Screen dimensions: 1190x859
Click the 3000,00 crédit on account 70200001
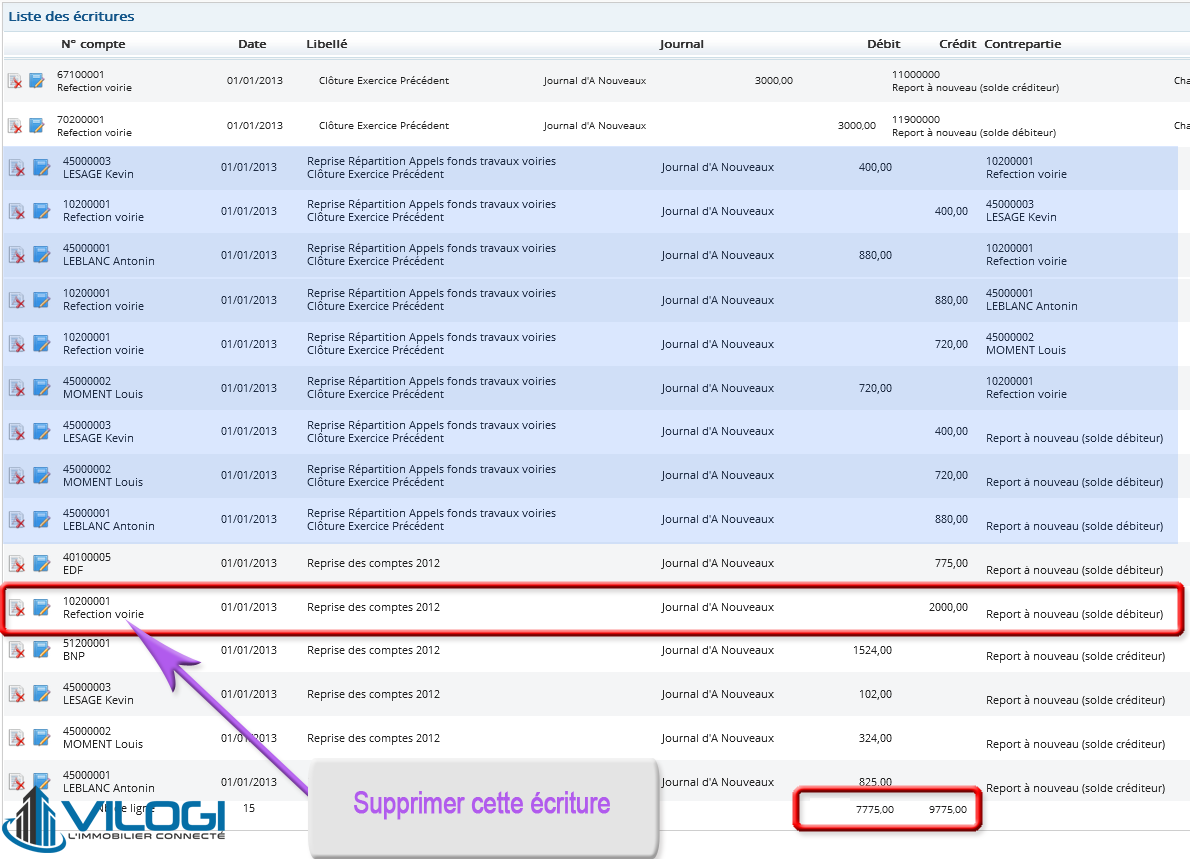[x=856, y=125]
